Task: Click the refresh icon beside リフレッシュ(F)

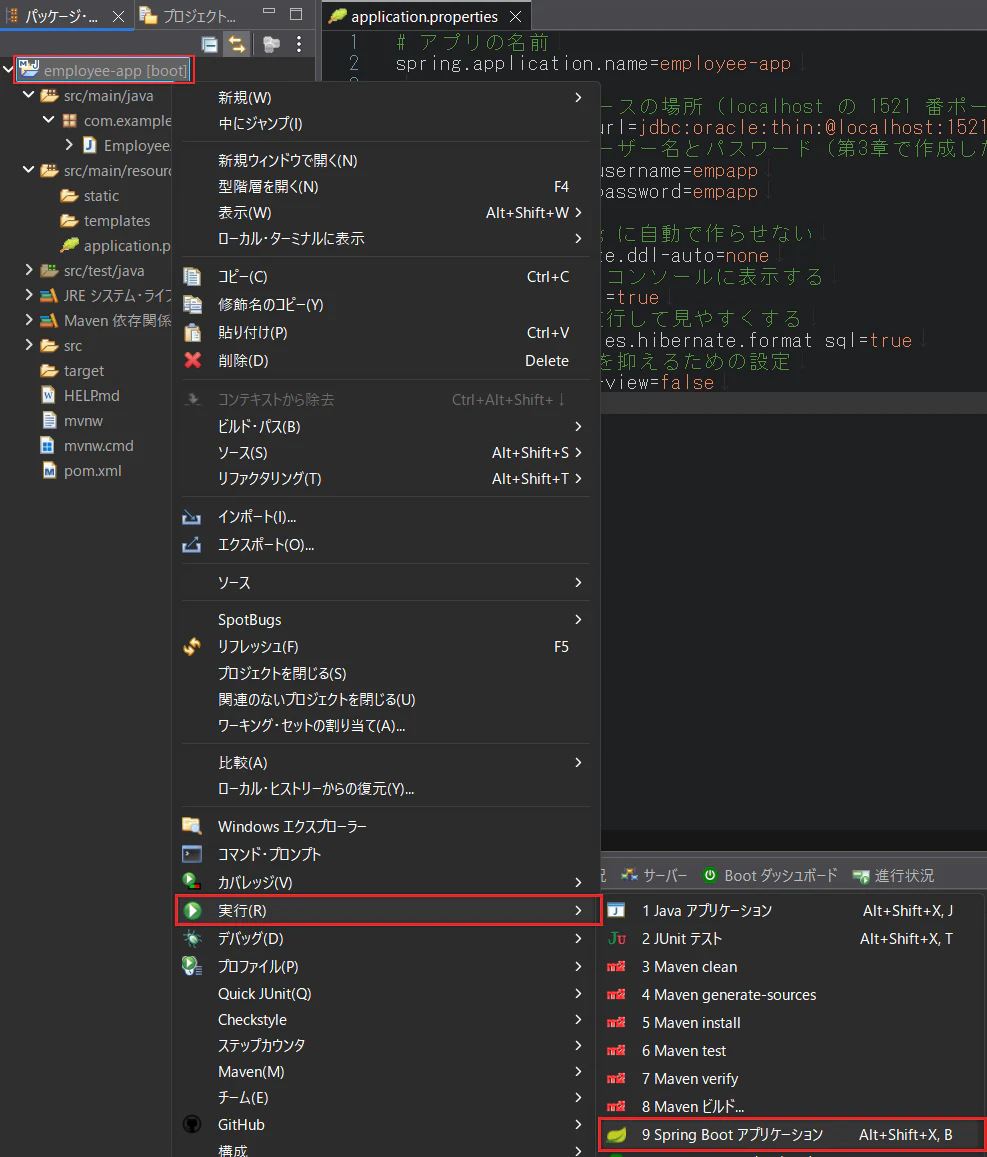Action: coord(192,646)
